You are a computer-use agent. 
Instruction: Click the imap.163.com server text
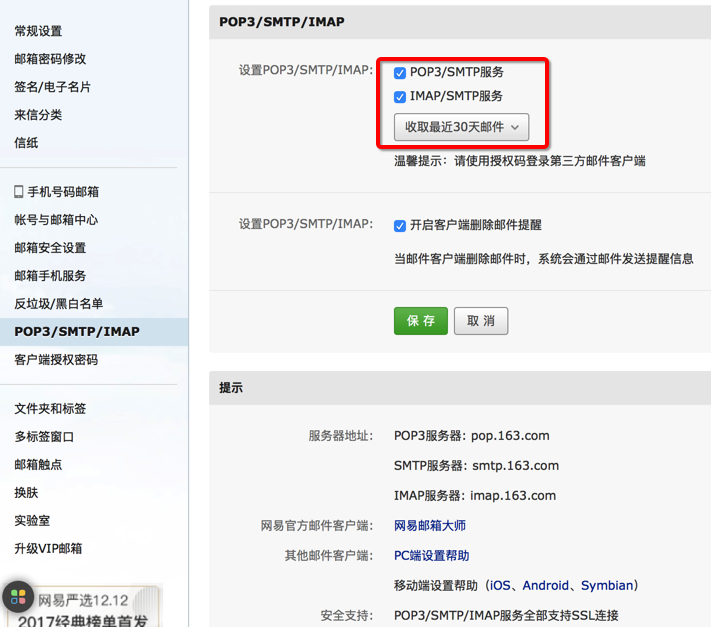click(513, 496)
